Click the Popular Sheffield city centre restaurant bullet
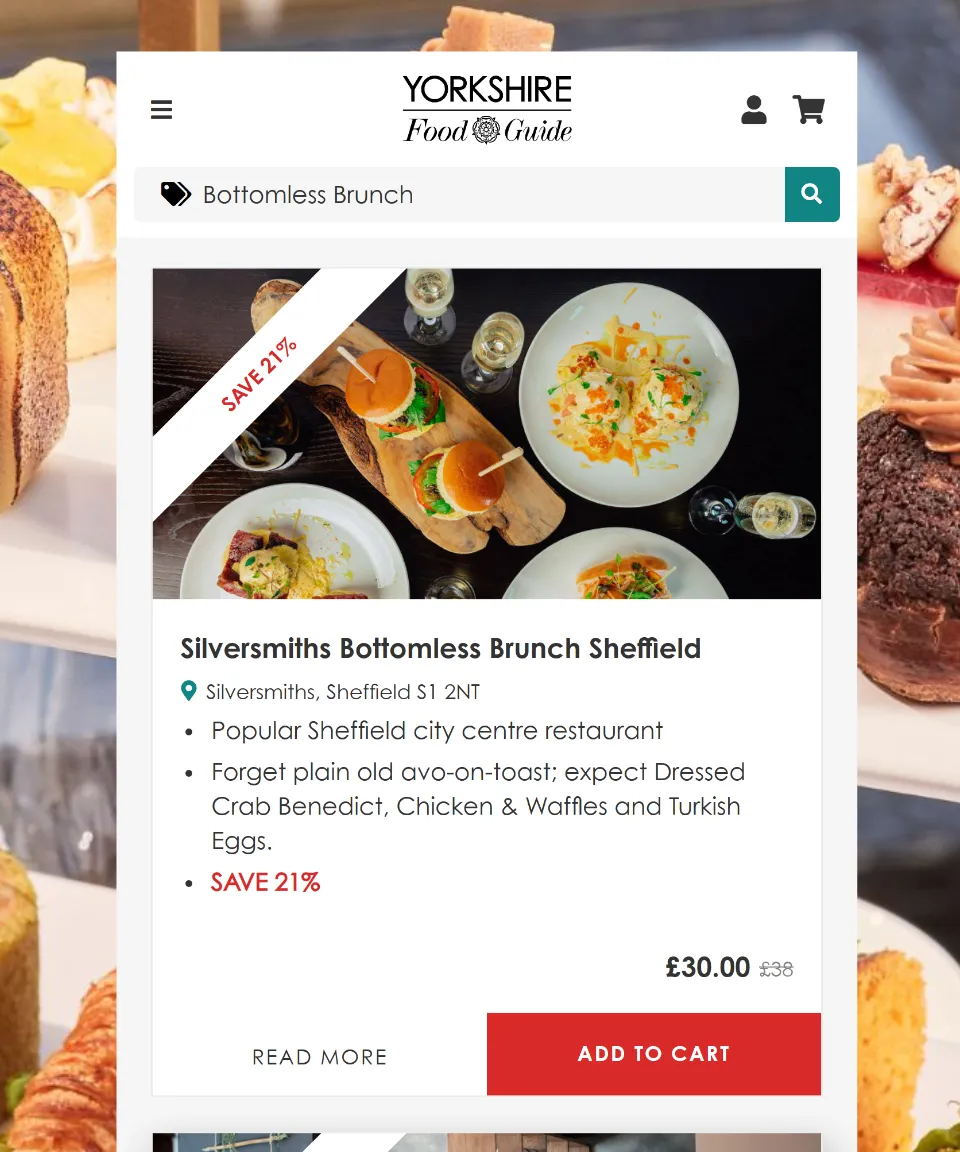Screen dimensions: 960x1152 [437, 731]
